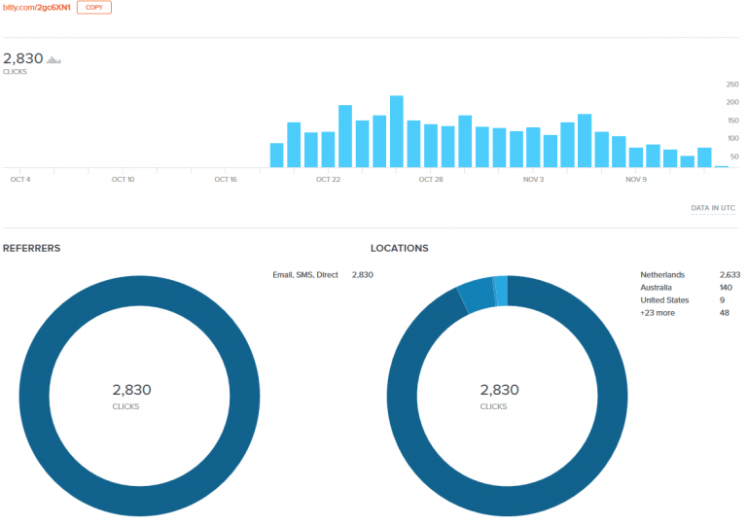Click the NOV 3 date label on axis
The width and height of the screenshot is (747, 524).
533,180
